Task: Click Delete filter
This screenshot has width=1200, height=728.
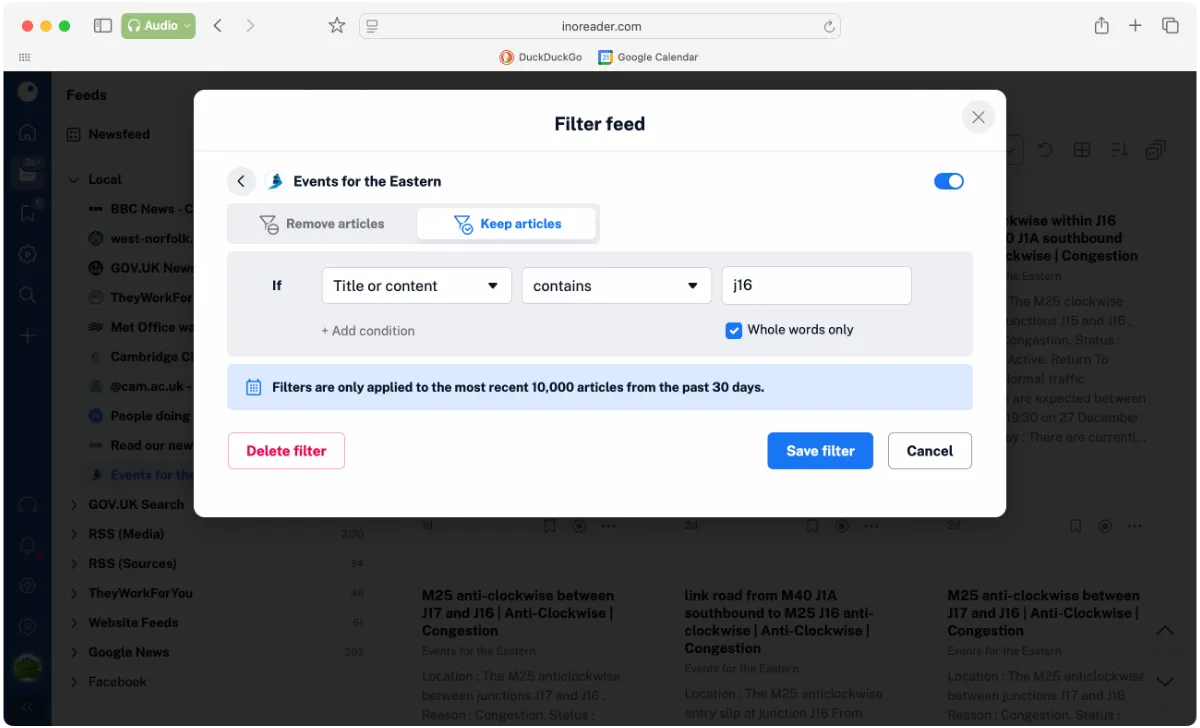Action: point(286,451)
